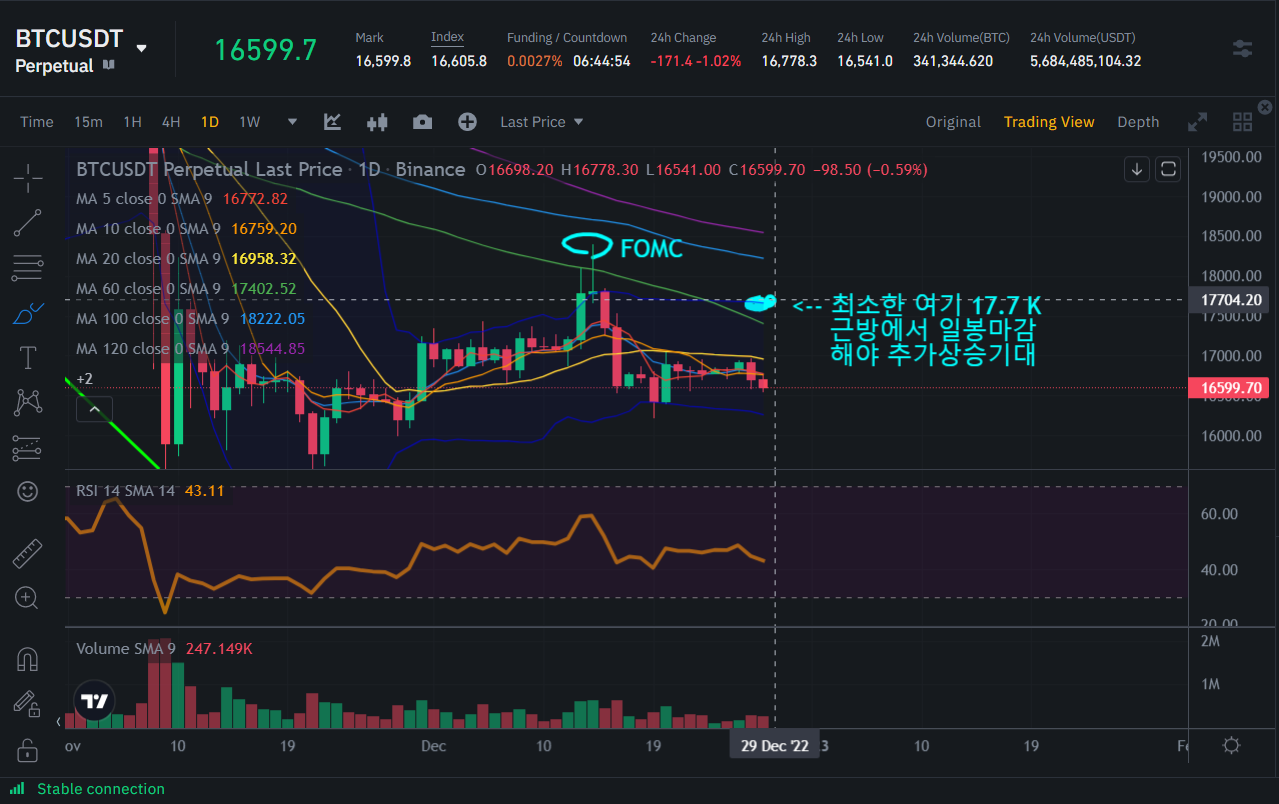Select the 4H timeframe
Viewport: 1279px width, 804px height.
(171, 122)
